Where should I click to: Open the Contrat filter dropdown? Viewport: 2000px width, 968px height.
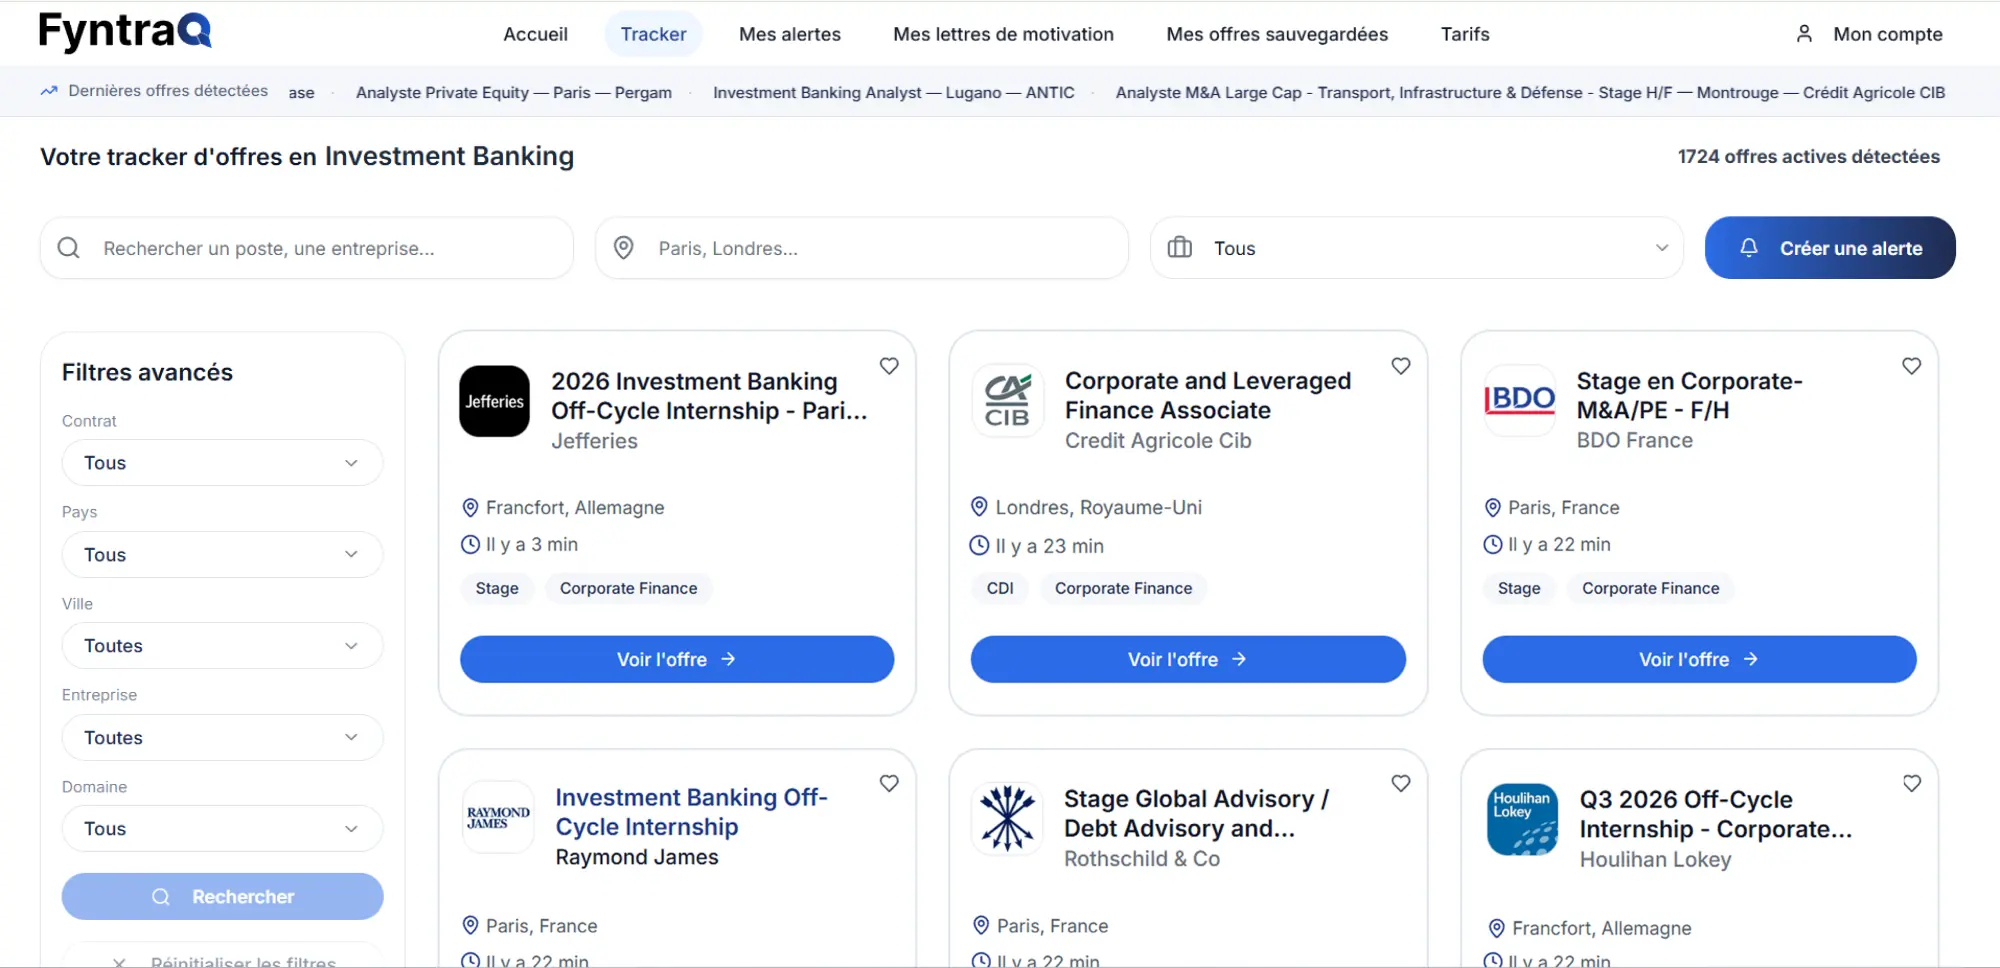click(222, 463)
